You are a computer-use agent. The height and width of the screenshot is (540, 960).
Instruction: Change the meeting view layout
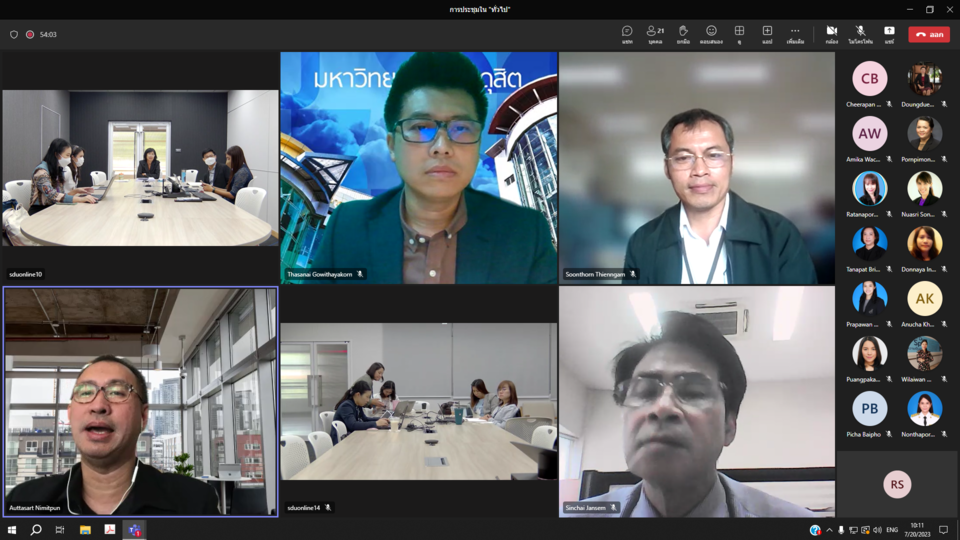(739, 33)
